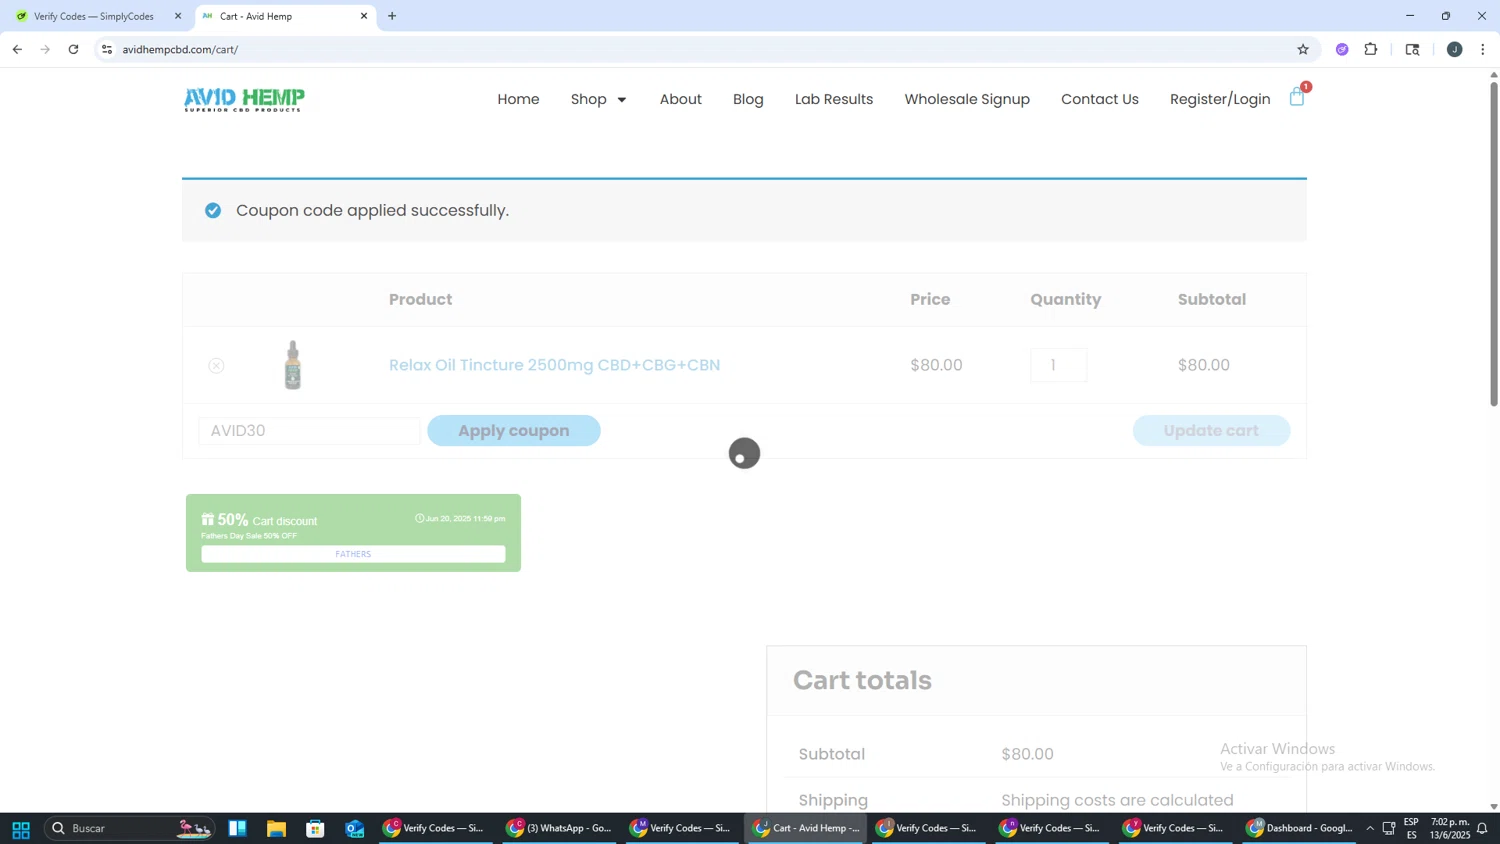
Task: Click the quantity field showing 1
Action: [x=1058, y=366]
